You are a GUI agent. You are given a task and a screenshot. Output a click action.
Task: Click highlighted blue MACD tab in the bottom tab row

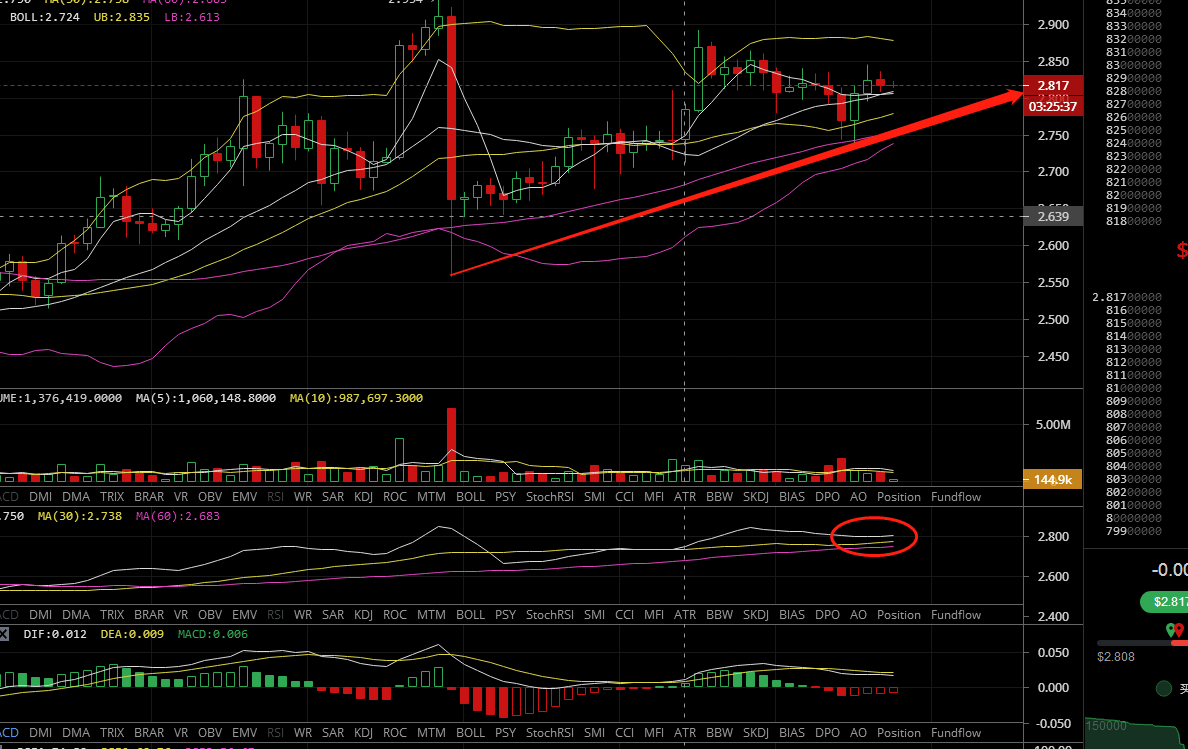[9, 733]
